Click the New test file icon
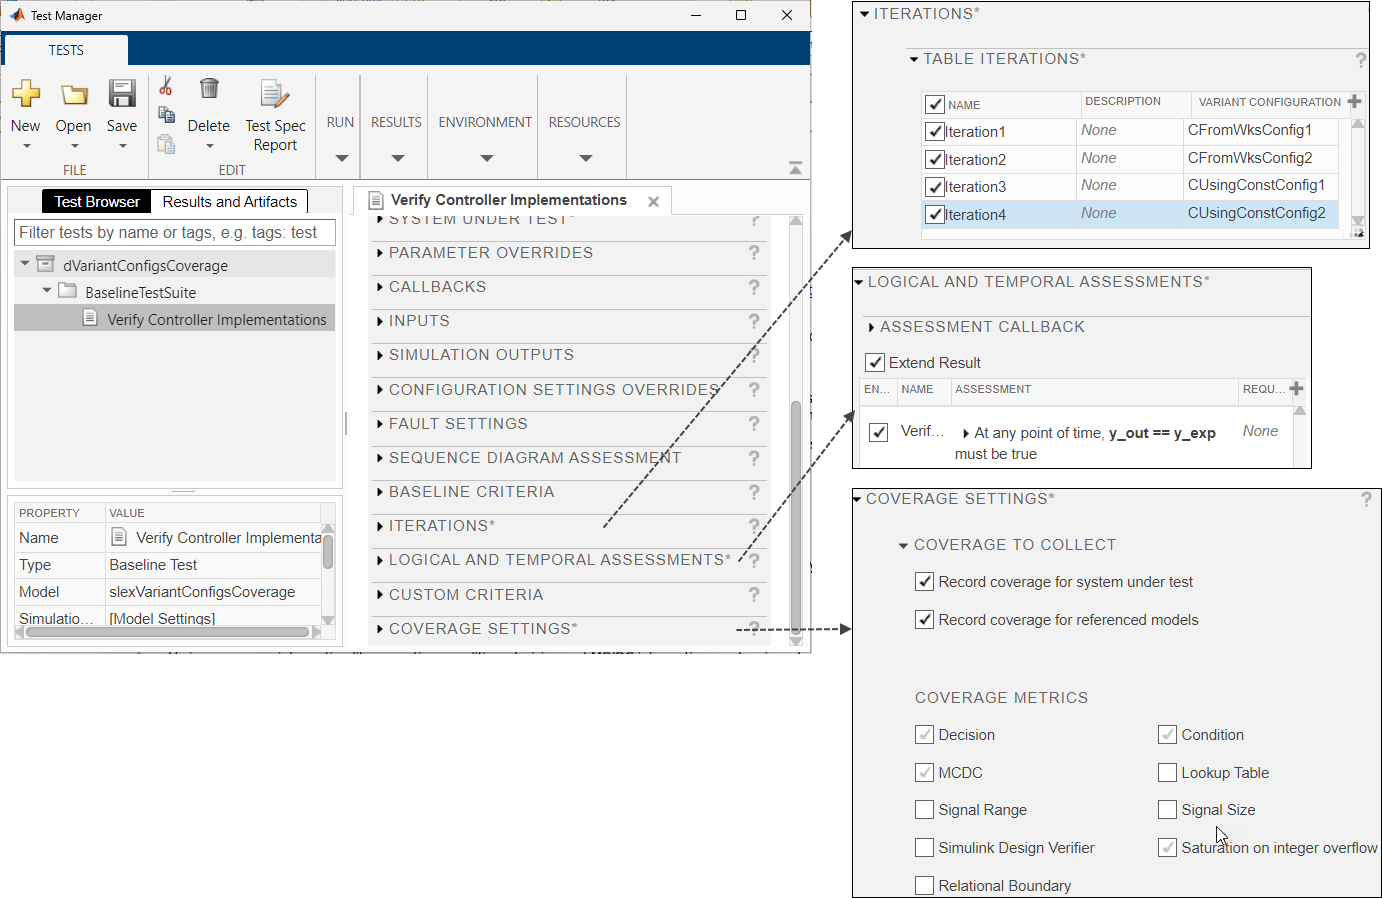This screenshot has width=1382, height=898. coord(26,94)
